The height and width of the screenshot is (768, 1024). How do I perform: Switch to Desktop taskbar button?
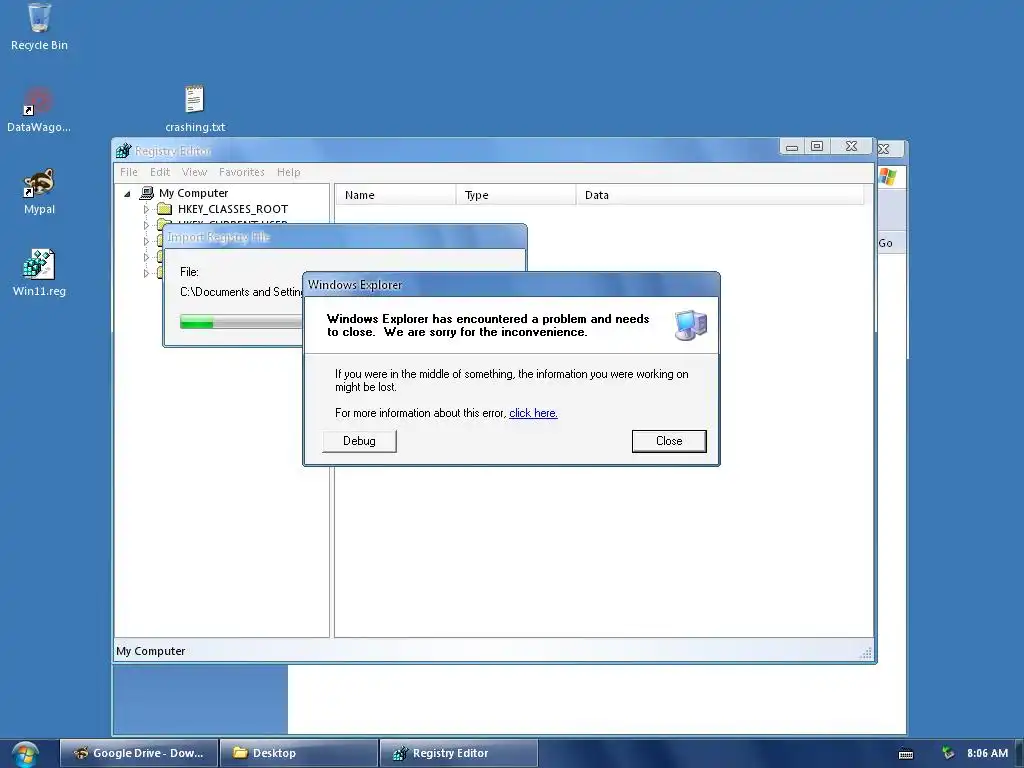click(298, 753)
